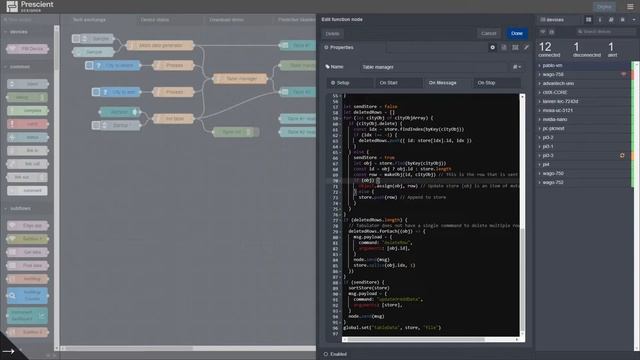Screen dimensions: 640x360
Task: Switch to the On Start tab
Action: [x=399, y=83]
